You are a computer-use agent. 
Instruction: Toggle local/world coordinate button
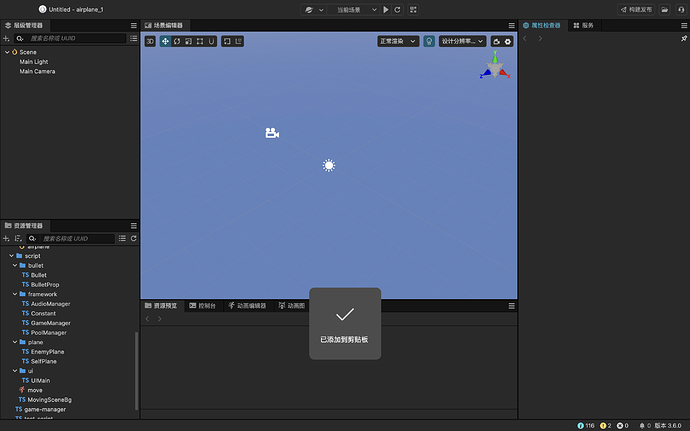point(239,41)
